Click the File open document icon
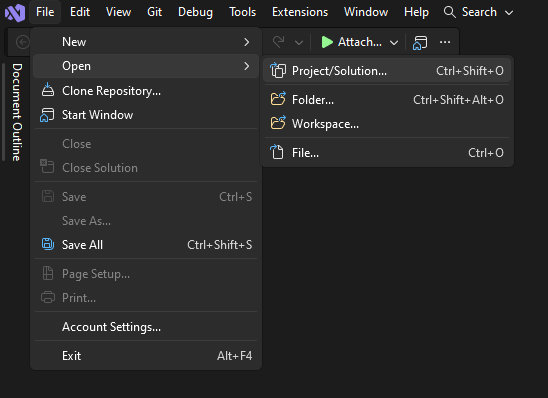The width and height of the screenshot is (548, 398). (277, 152)
